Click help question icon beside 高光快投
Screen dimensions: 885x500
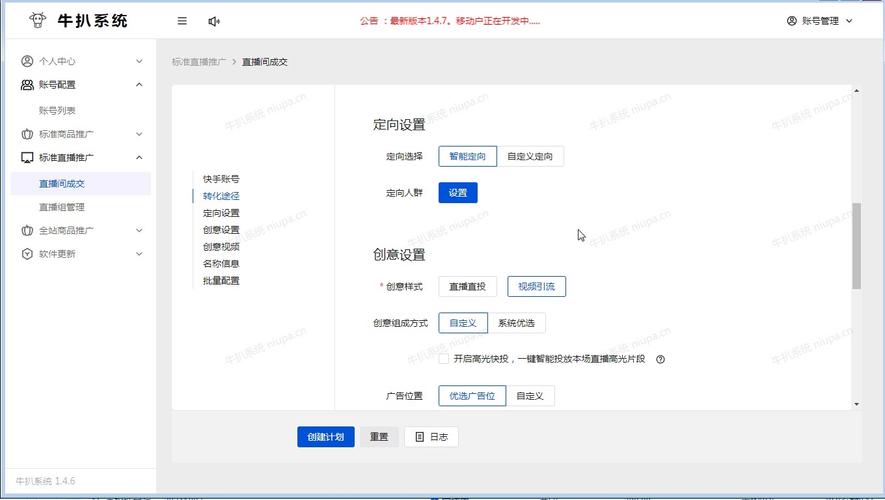pyautogui.click(x=660, y=359)
